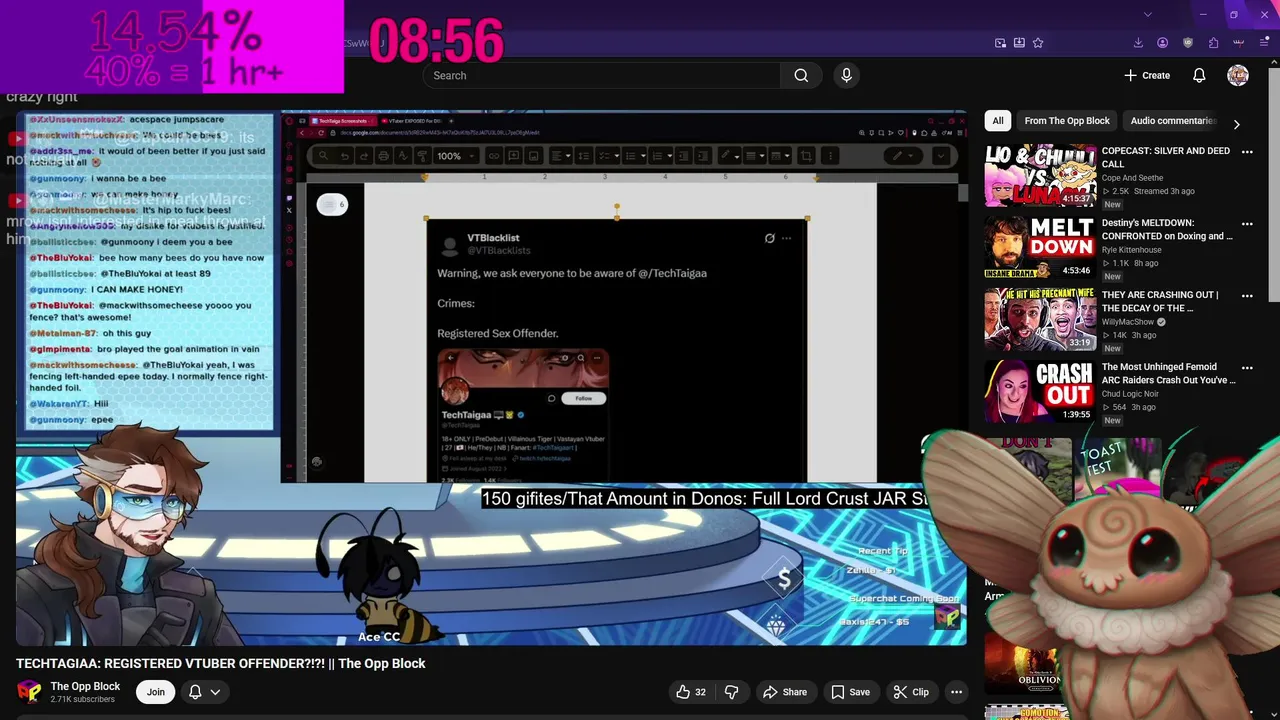
Task: Activate voice search microphone
Action: point(846,75)
